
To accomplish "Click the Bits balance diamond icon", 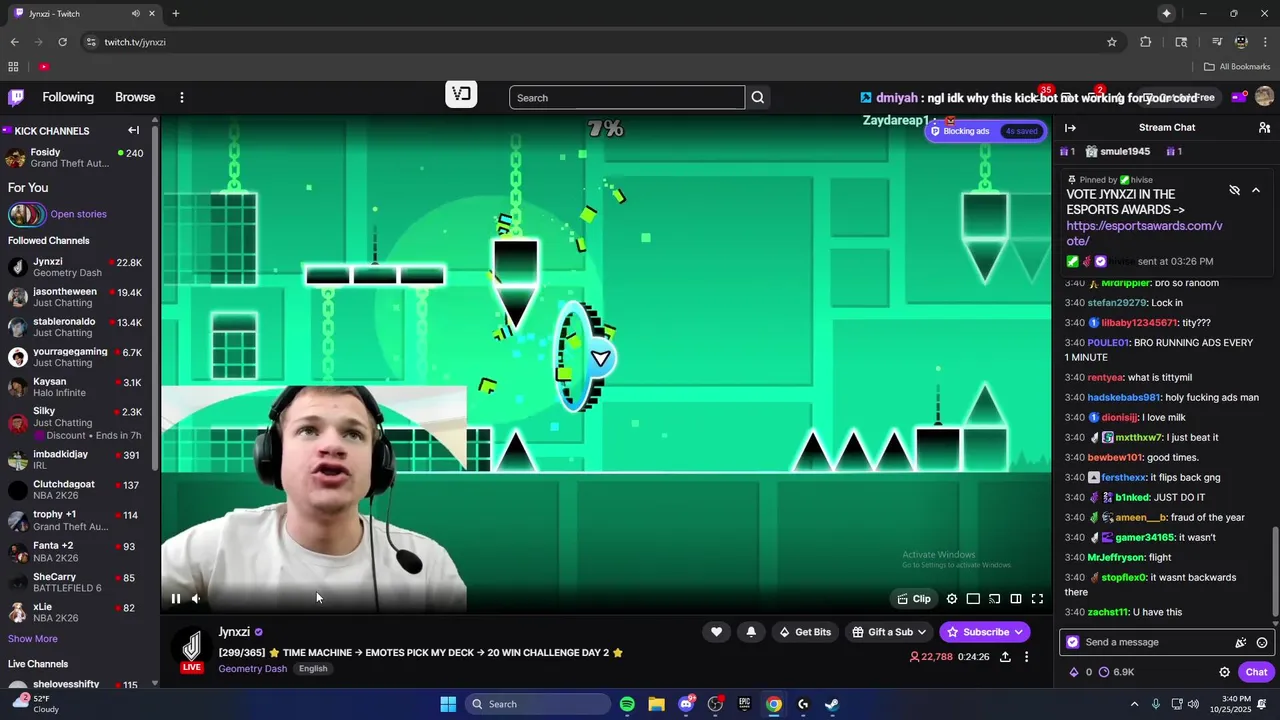I will tap(1074, 672).
